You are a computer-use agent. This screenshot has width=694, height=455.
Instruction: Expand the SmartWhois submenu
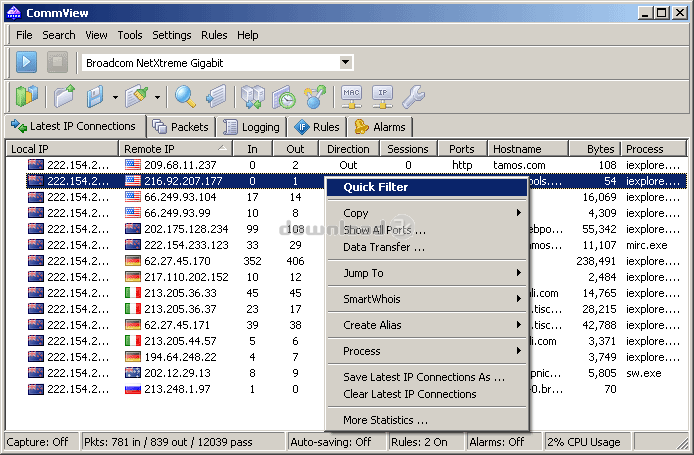point(427,299)
